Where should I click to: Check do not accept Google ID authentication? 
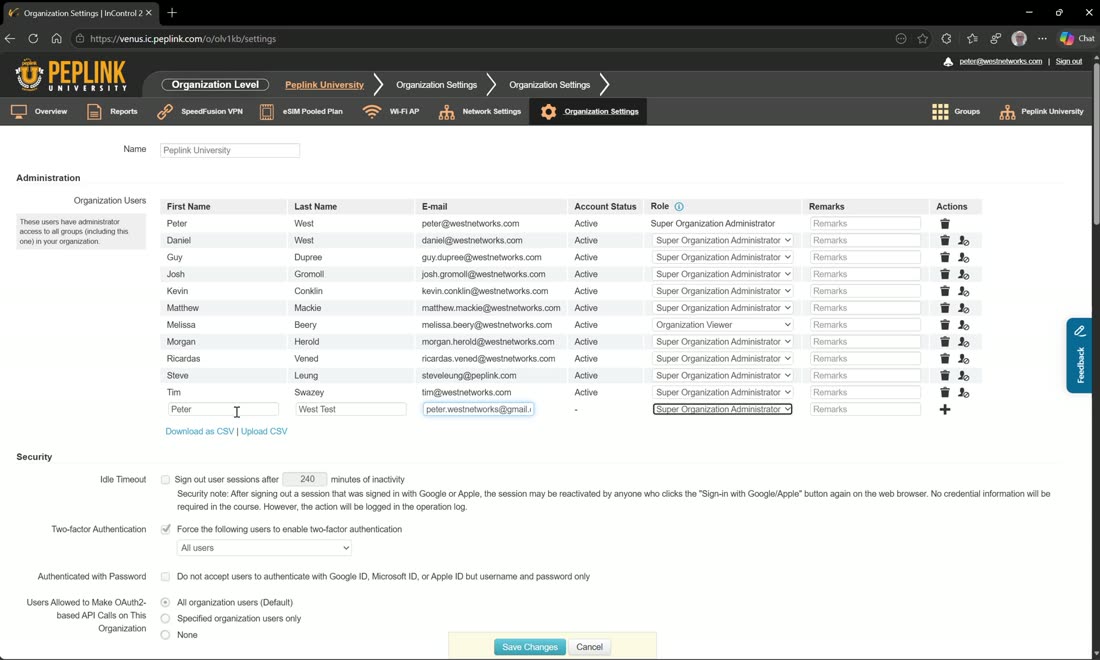[165, 577]
